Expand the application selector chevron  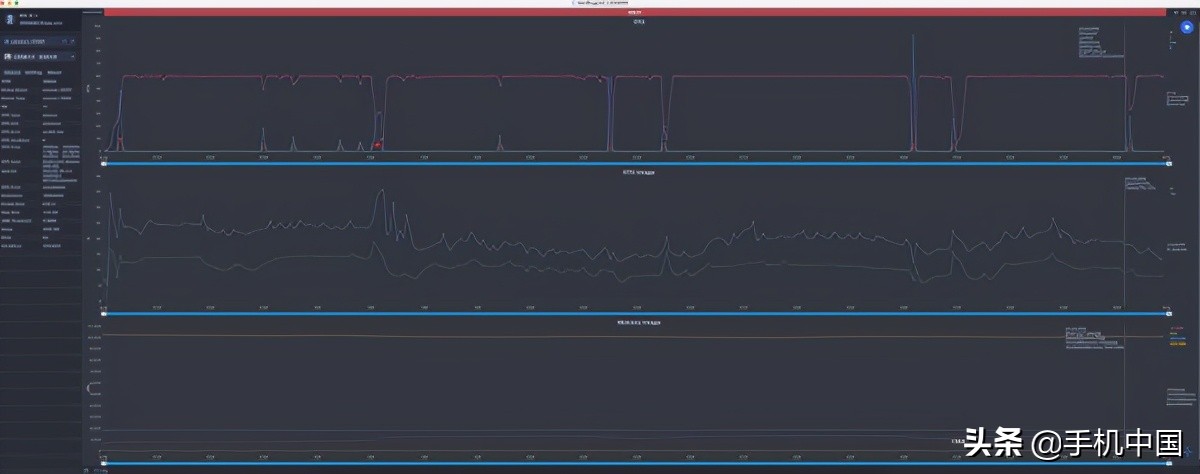tap(72, 57)
